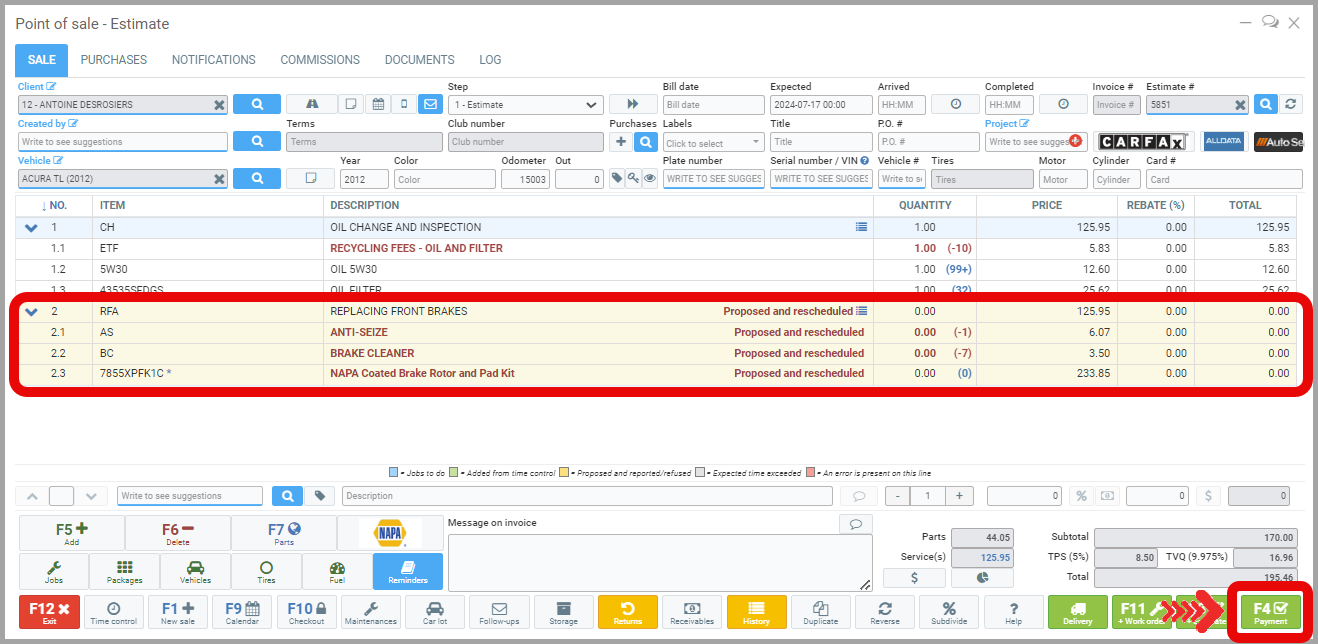The width and height of the screenshot is (1318, 644).
Task: Click the Car lot button
Action: 435,612
